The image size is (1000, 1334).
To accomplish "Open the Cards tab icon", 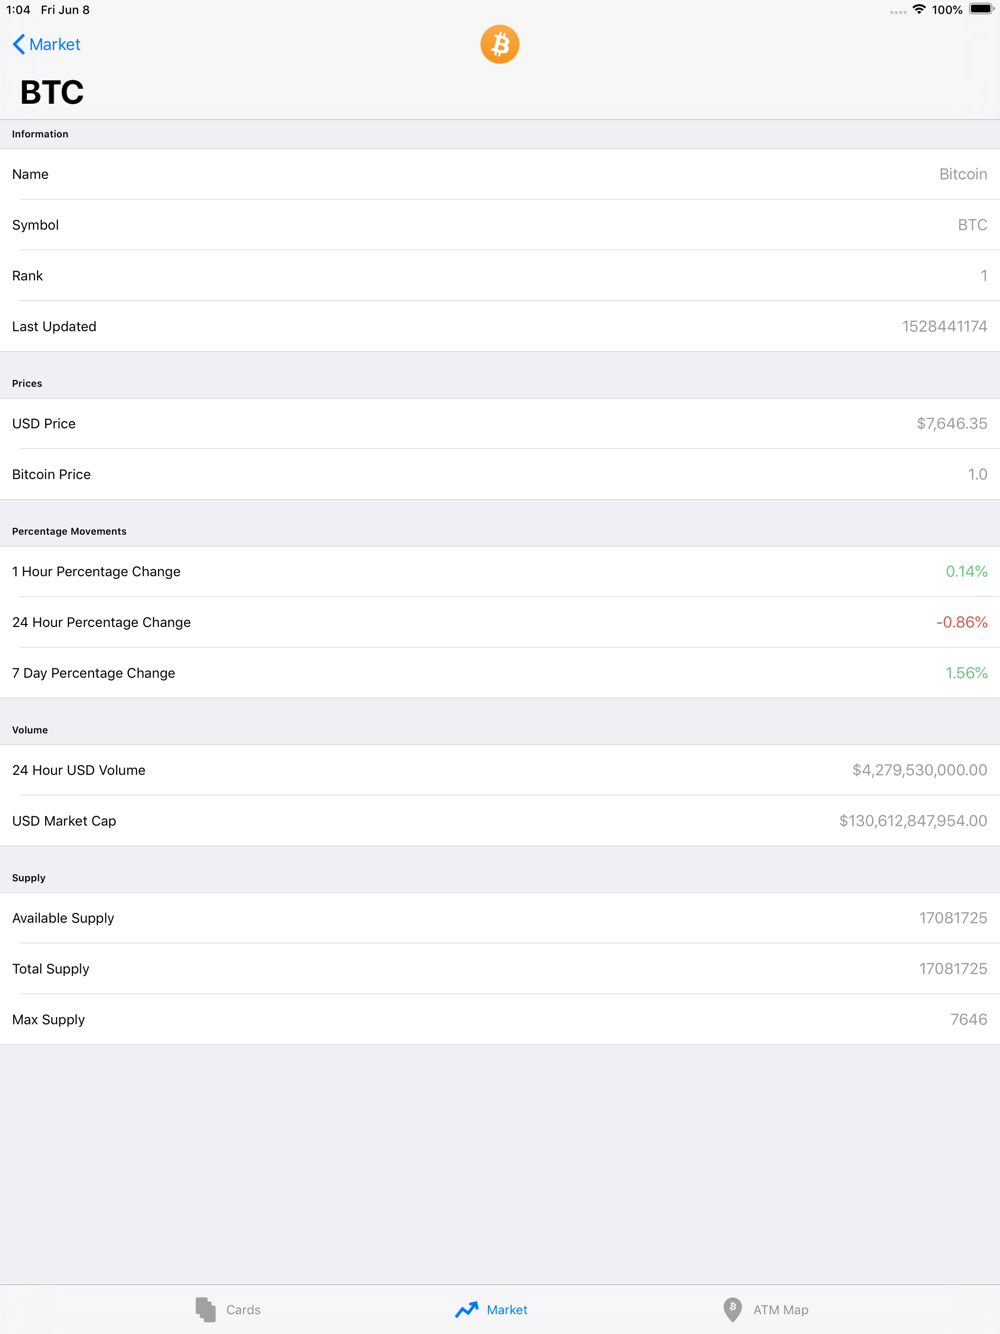I will point(206,1309).
